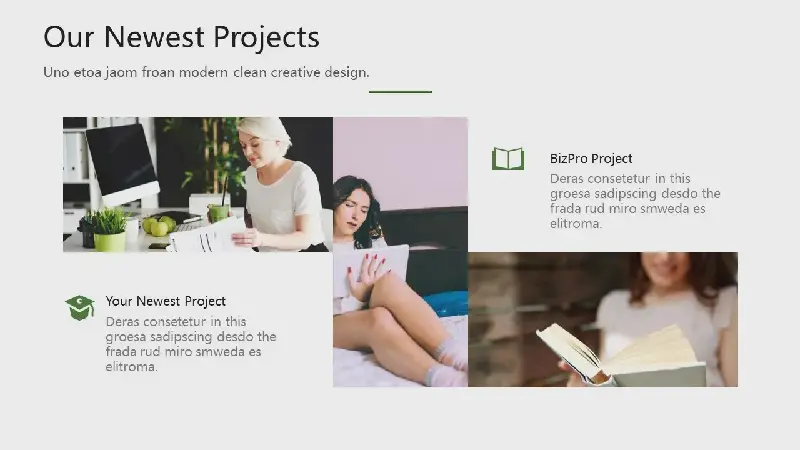
Task: Select the description paragraph under Your Newest Project
Action: point(191,344)
